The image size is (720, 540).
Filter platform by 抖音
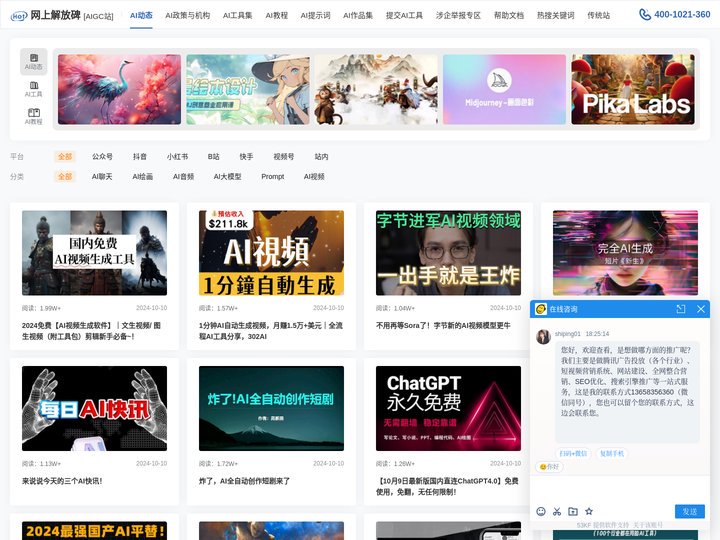pos(140,157)
